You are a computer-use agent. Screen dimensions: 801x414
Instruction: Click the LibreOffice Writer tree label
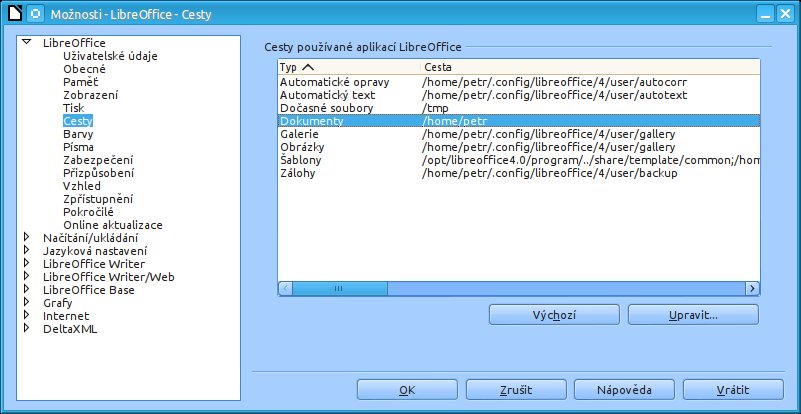pos(93,264)
